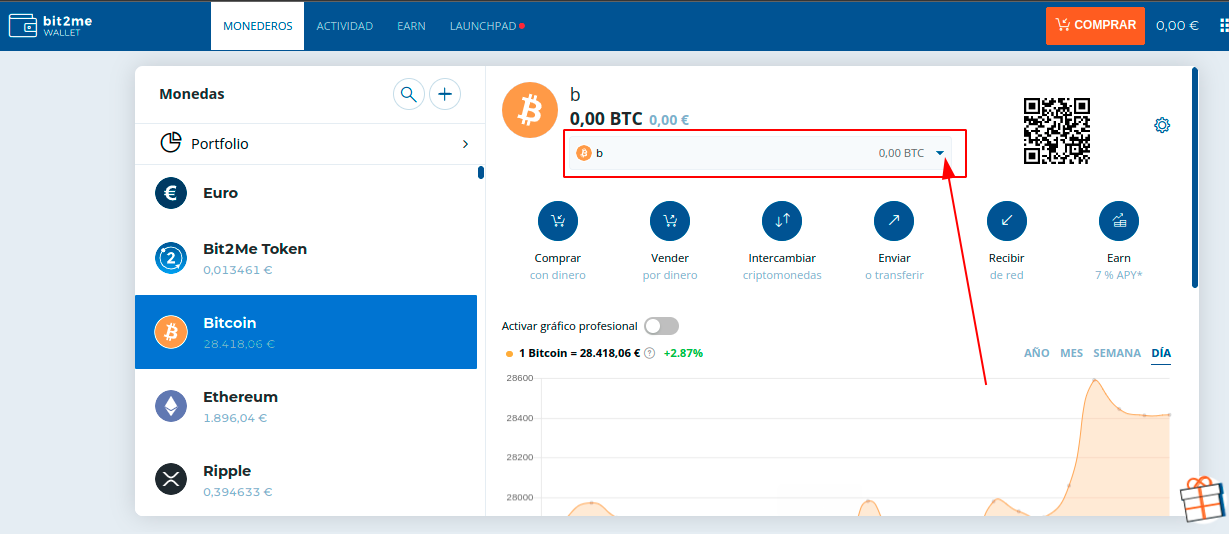Add a new wallet with the plus icon
Image resolution: width=1229 pixels, height=534 pixels.
(x=445, y=94)
